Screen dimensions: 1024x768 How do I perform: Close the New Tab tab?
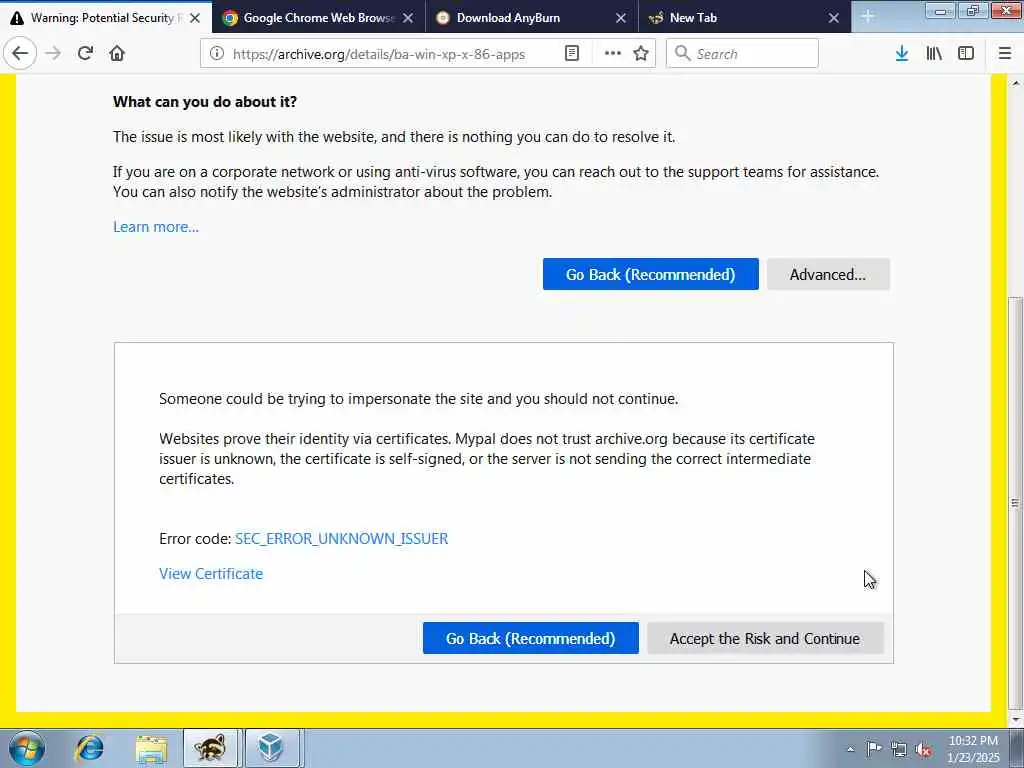click(834, 18)
